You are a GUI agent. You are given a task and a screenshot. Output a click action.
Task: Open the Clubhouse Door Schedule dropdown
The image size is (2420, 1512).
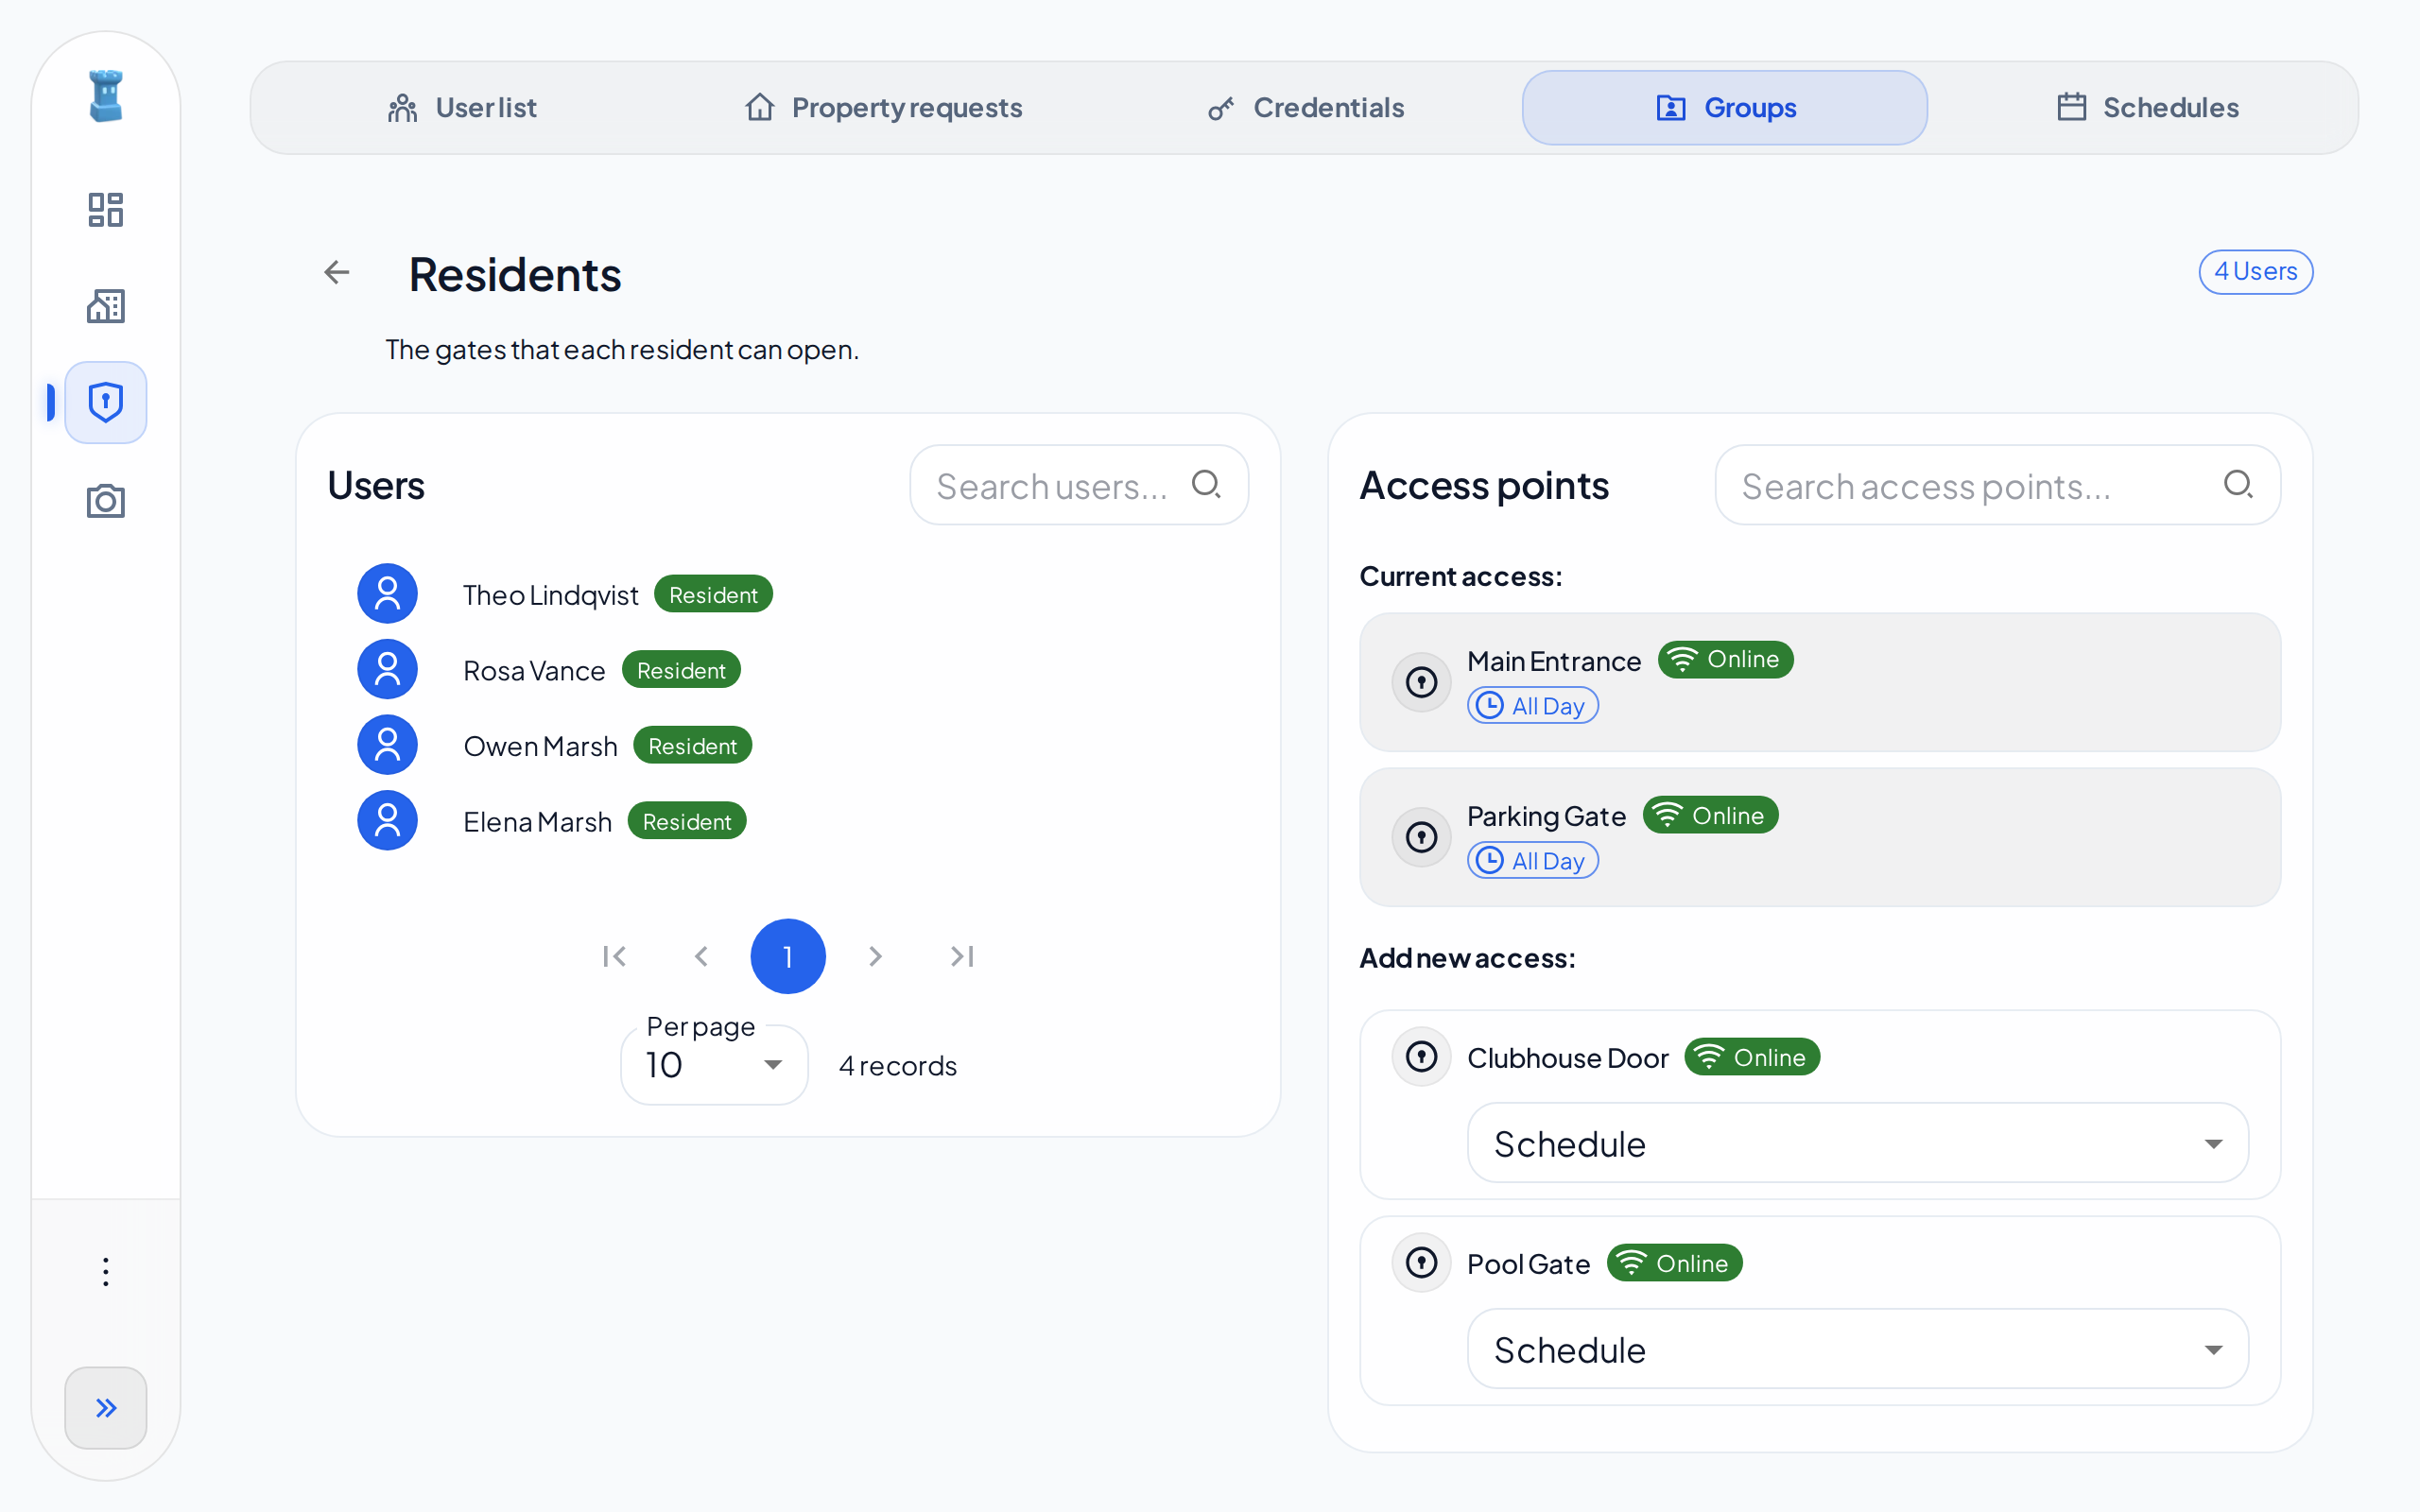1858,1143
